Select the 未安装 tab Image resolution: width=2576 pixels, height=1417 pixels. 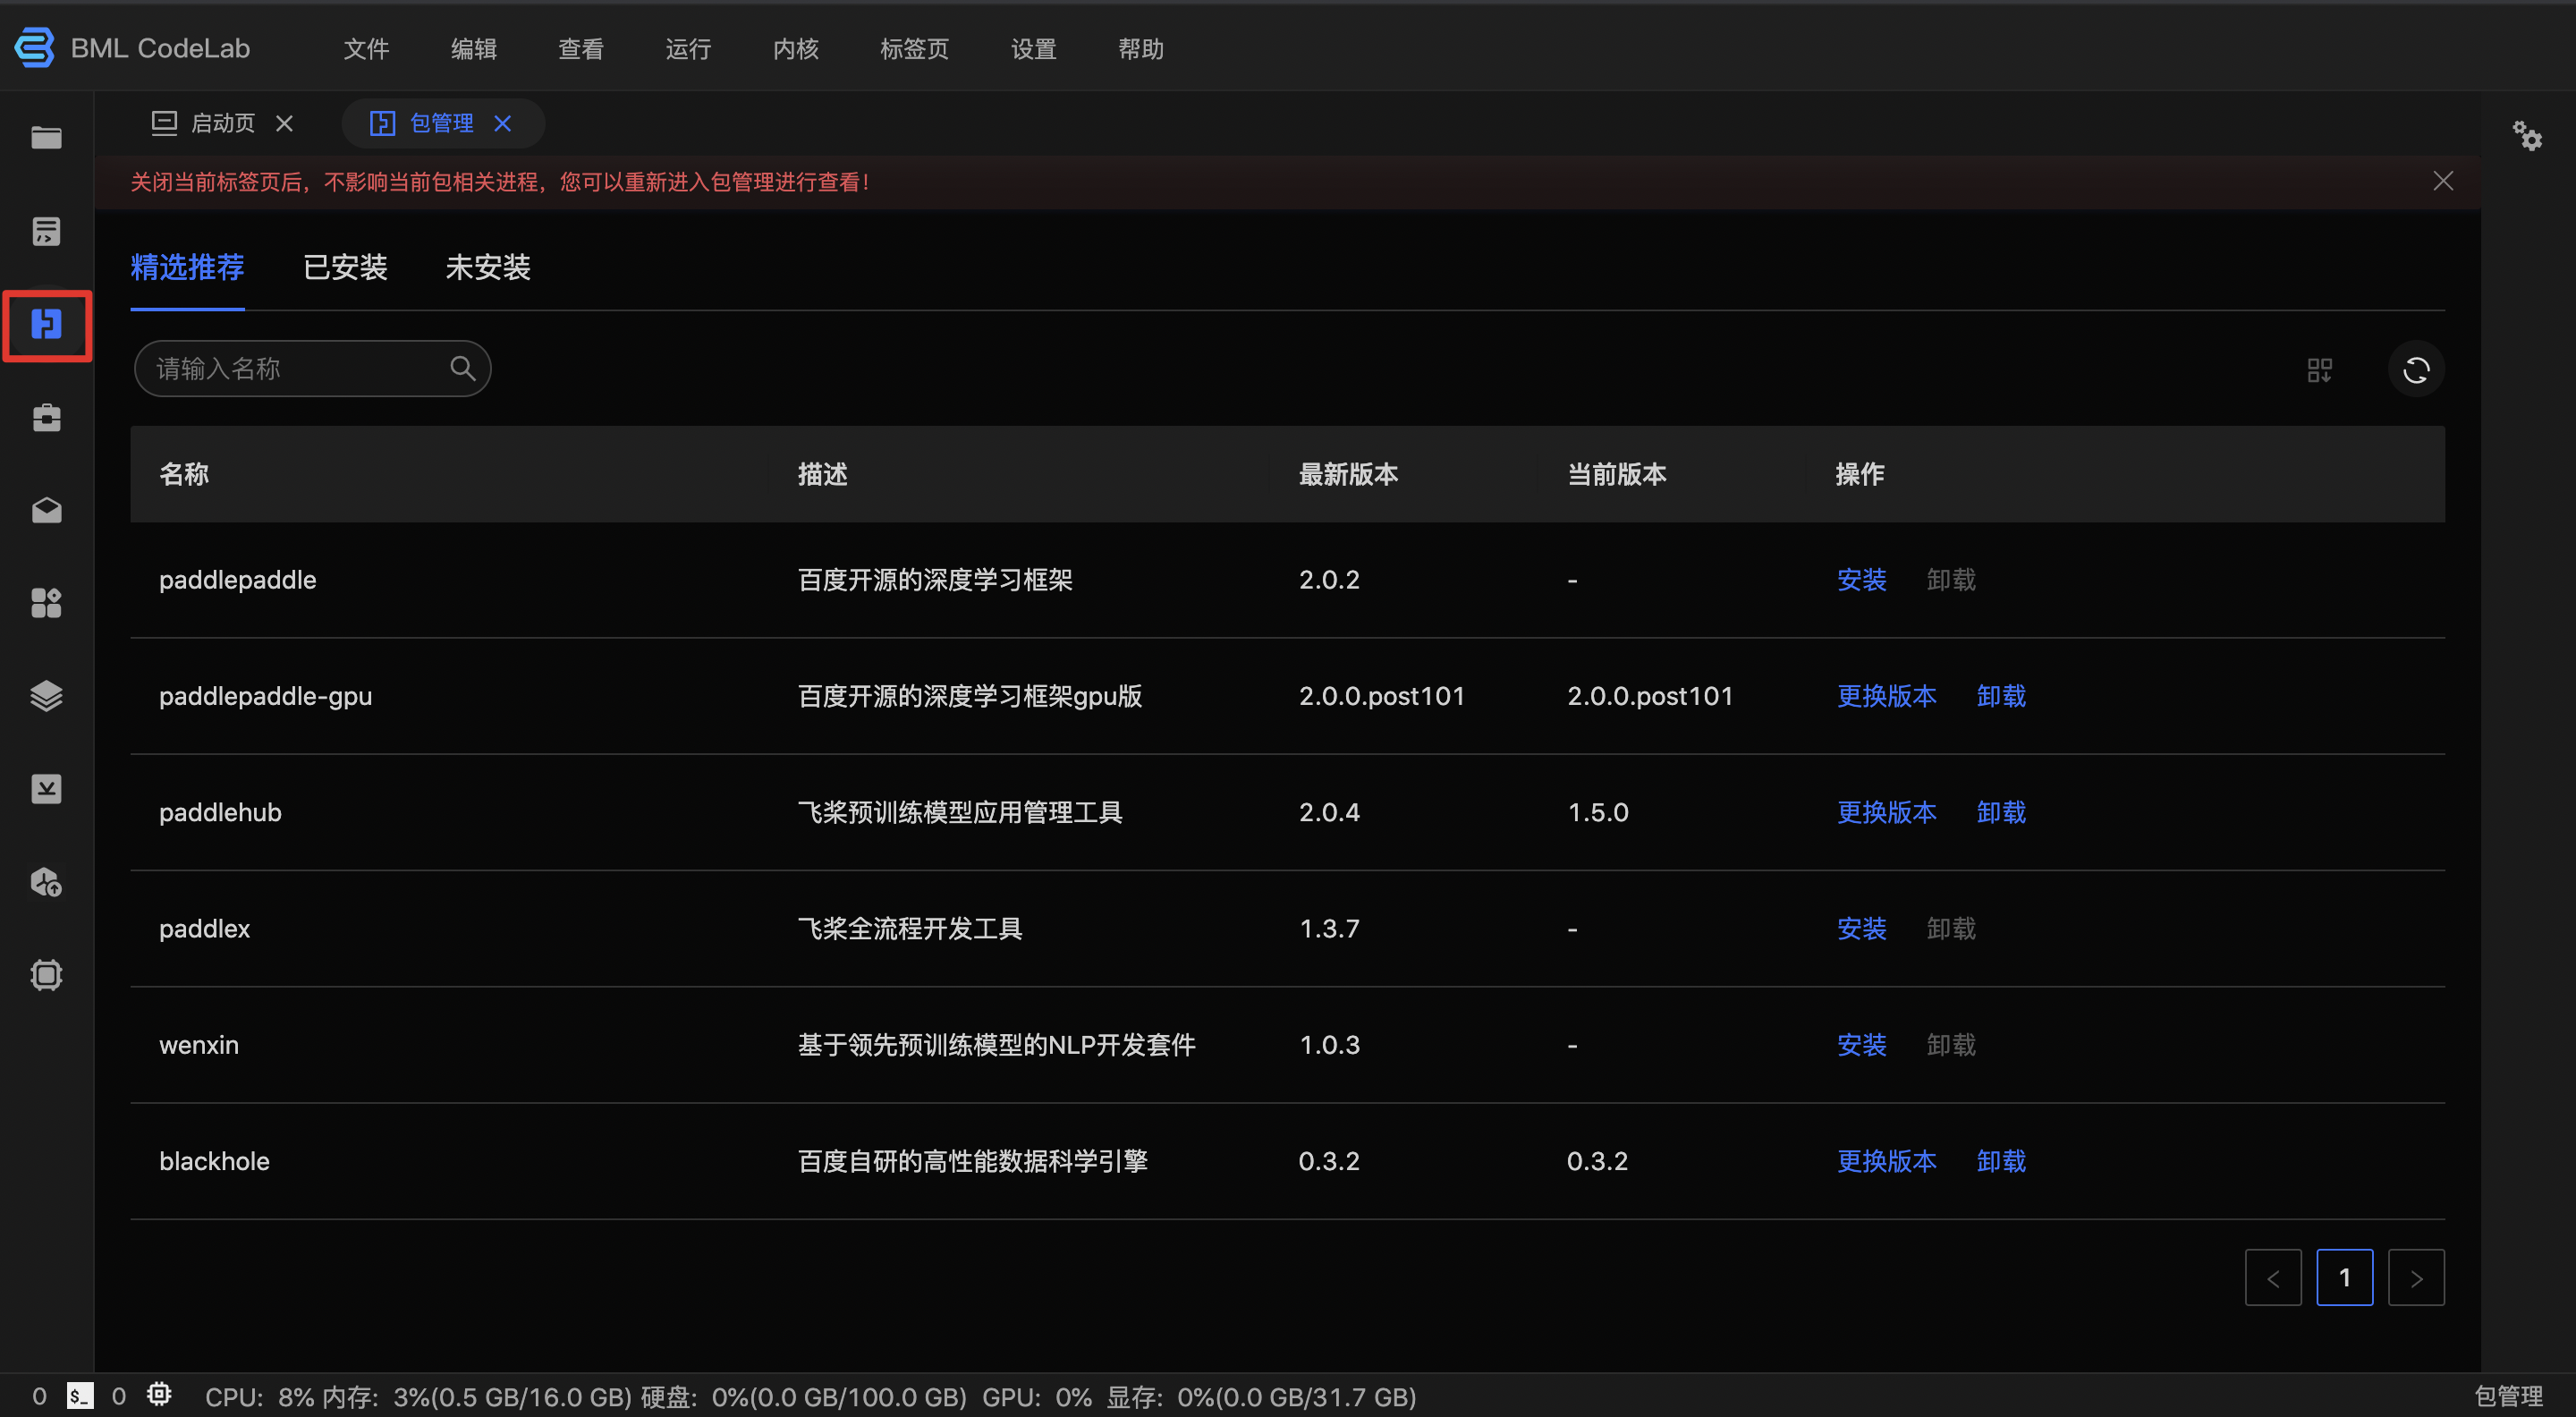coord(487,267)
